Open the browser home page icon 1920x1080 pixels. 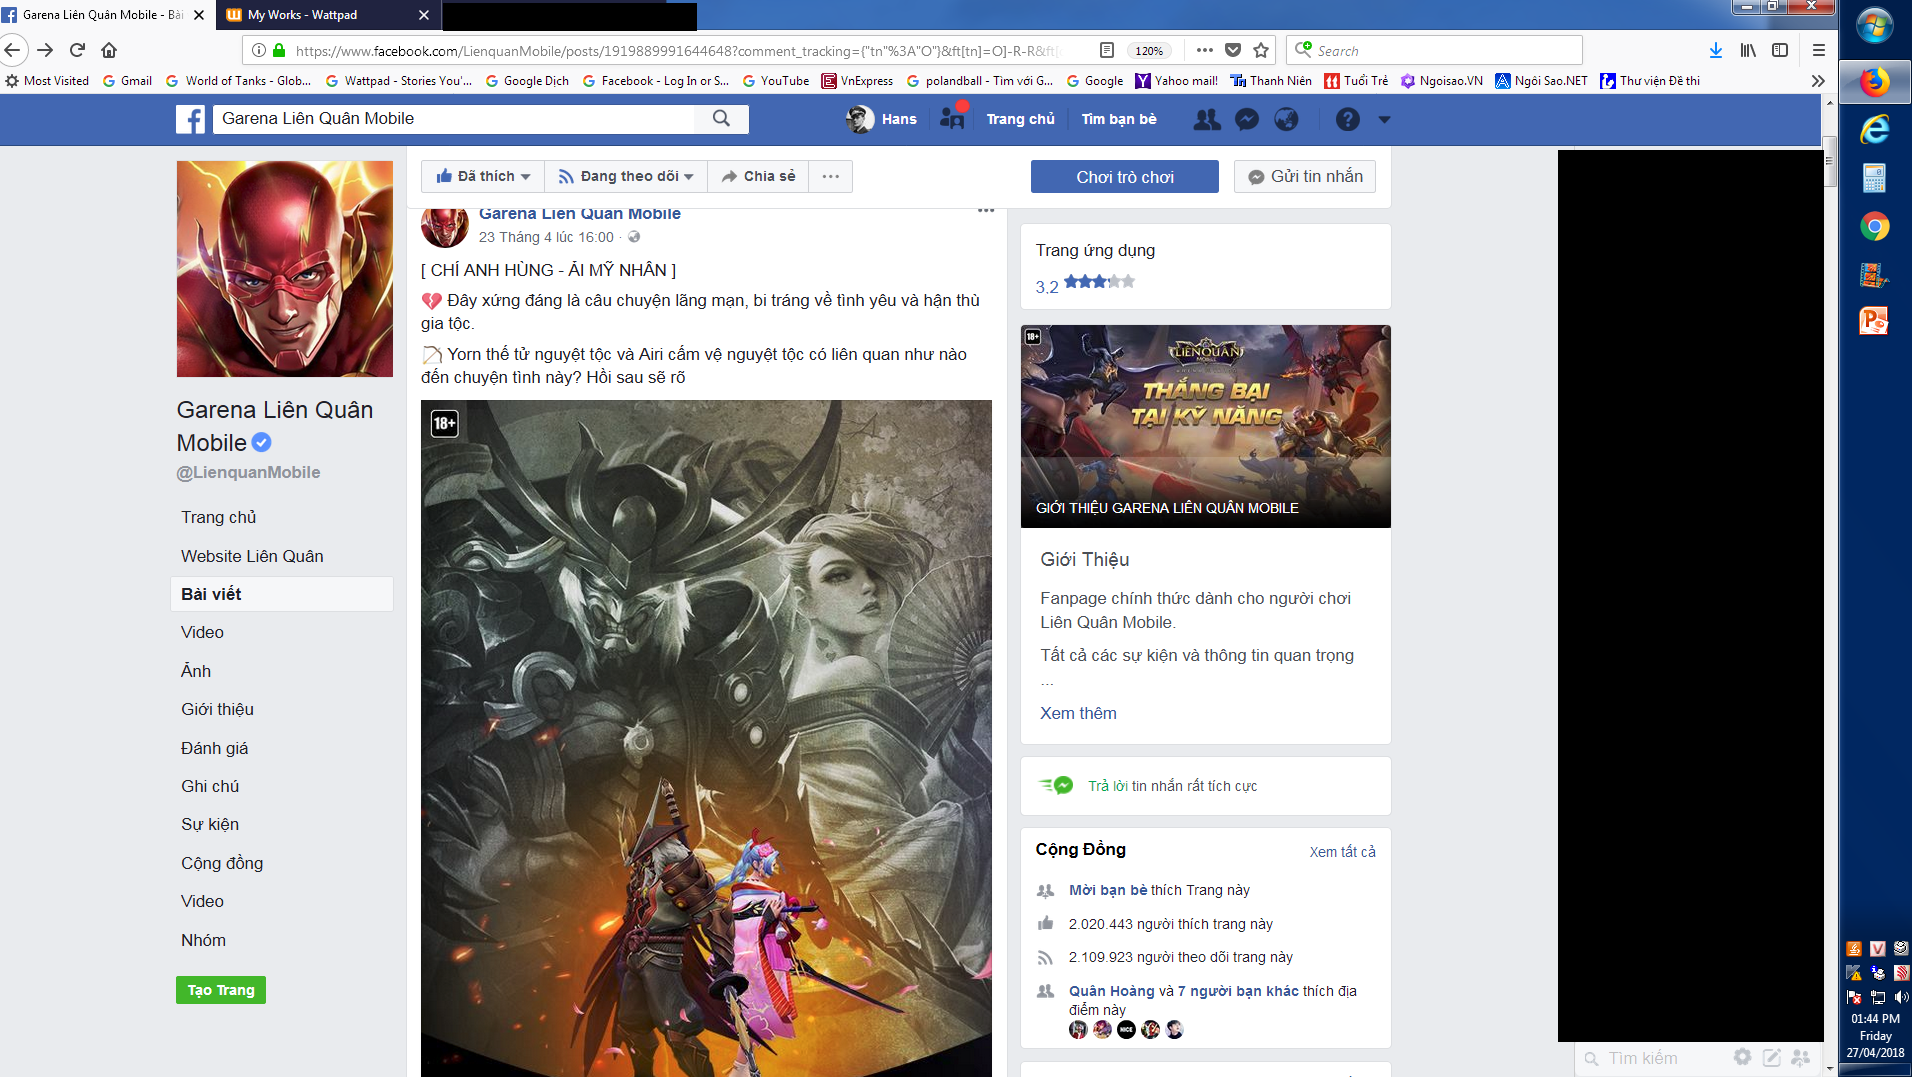[109, 50]
